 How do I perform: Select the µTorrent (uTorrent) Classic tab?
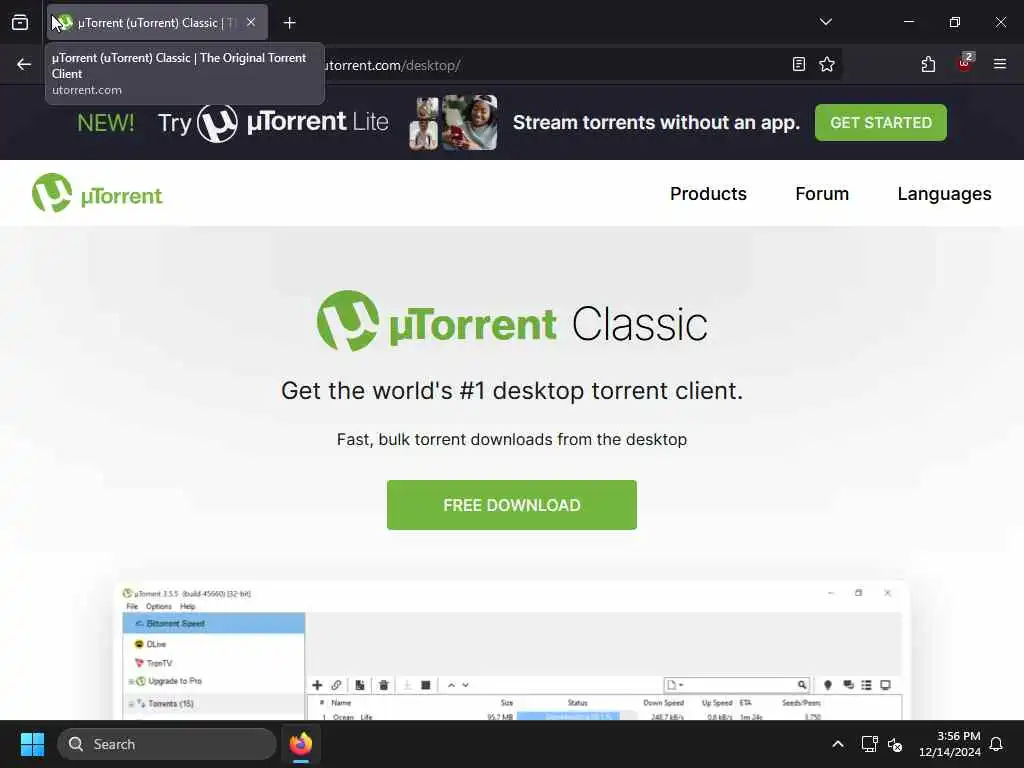click(157, 23)
